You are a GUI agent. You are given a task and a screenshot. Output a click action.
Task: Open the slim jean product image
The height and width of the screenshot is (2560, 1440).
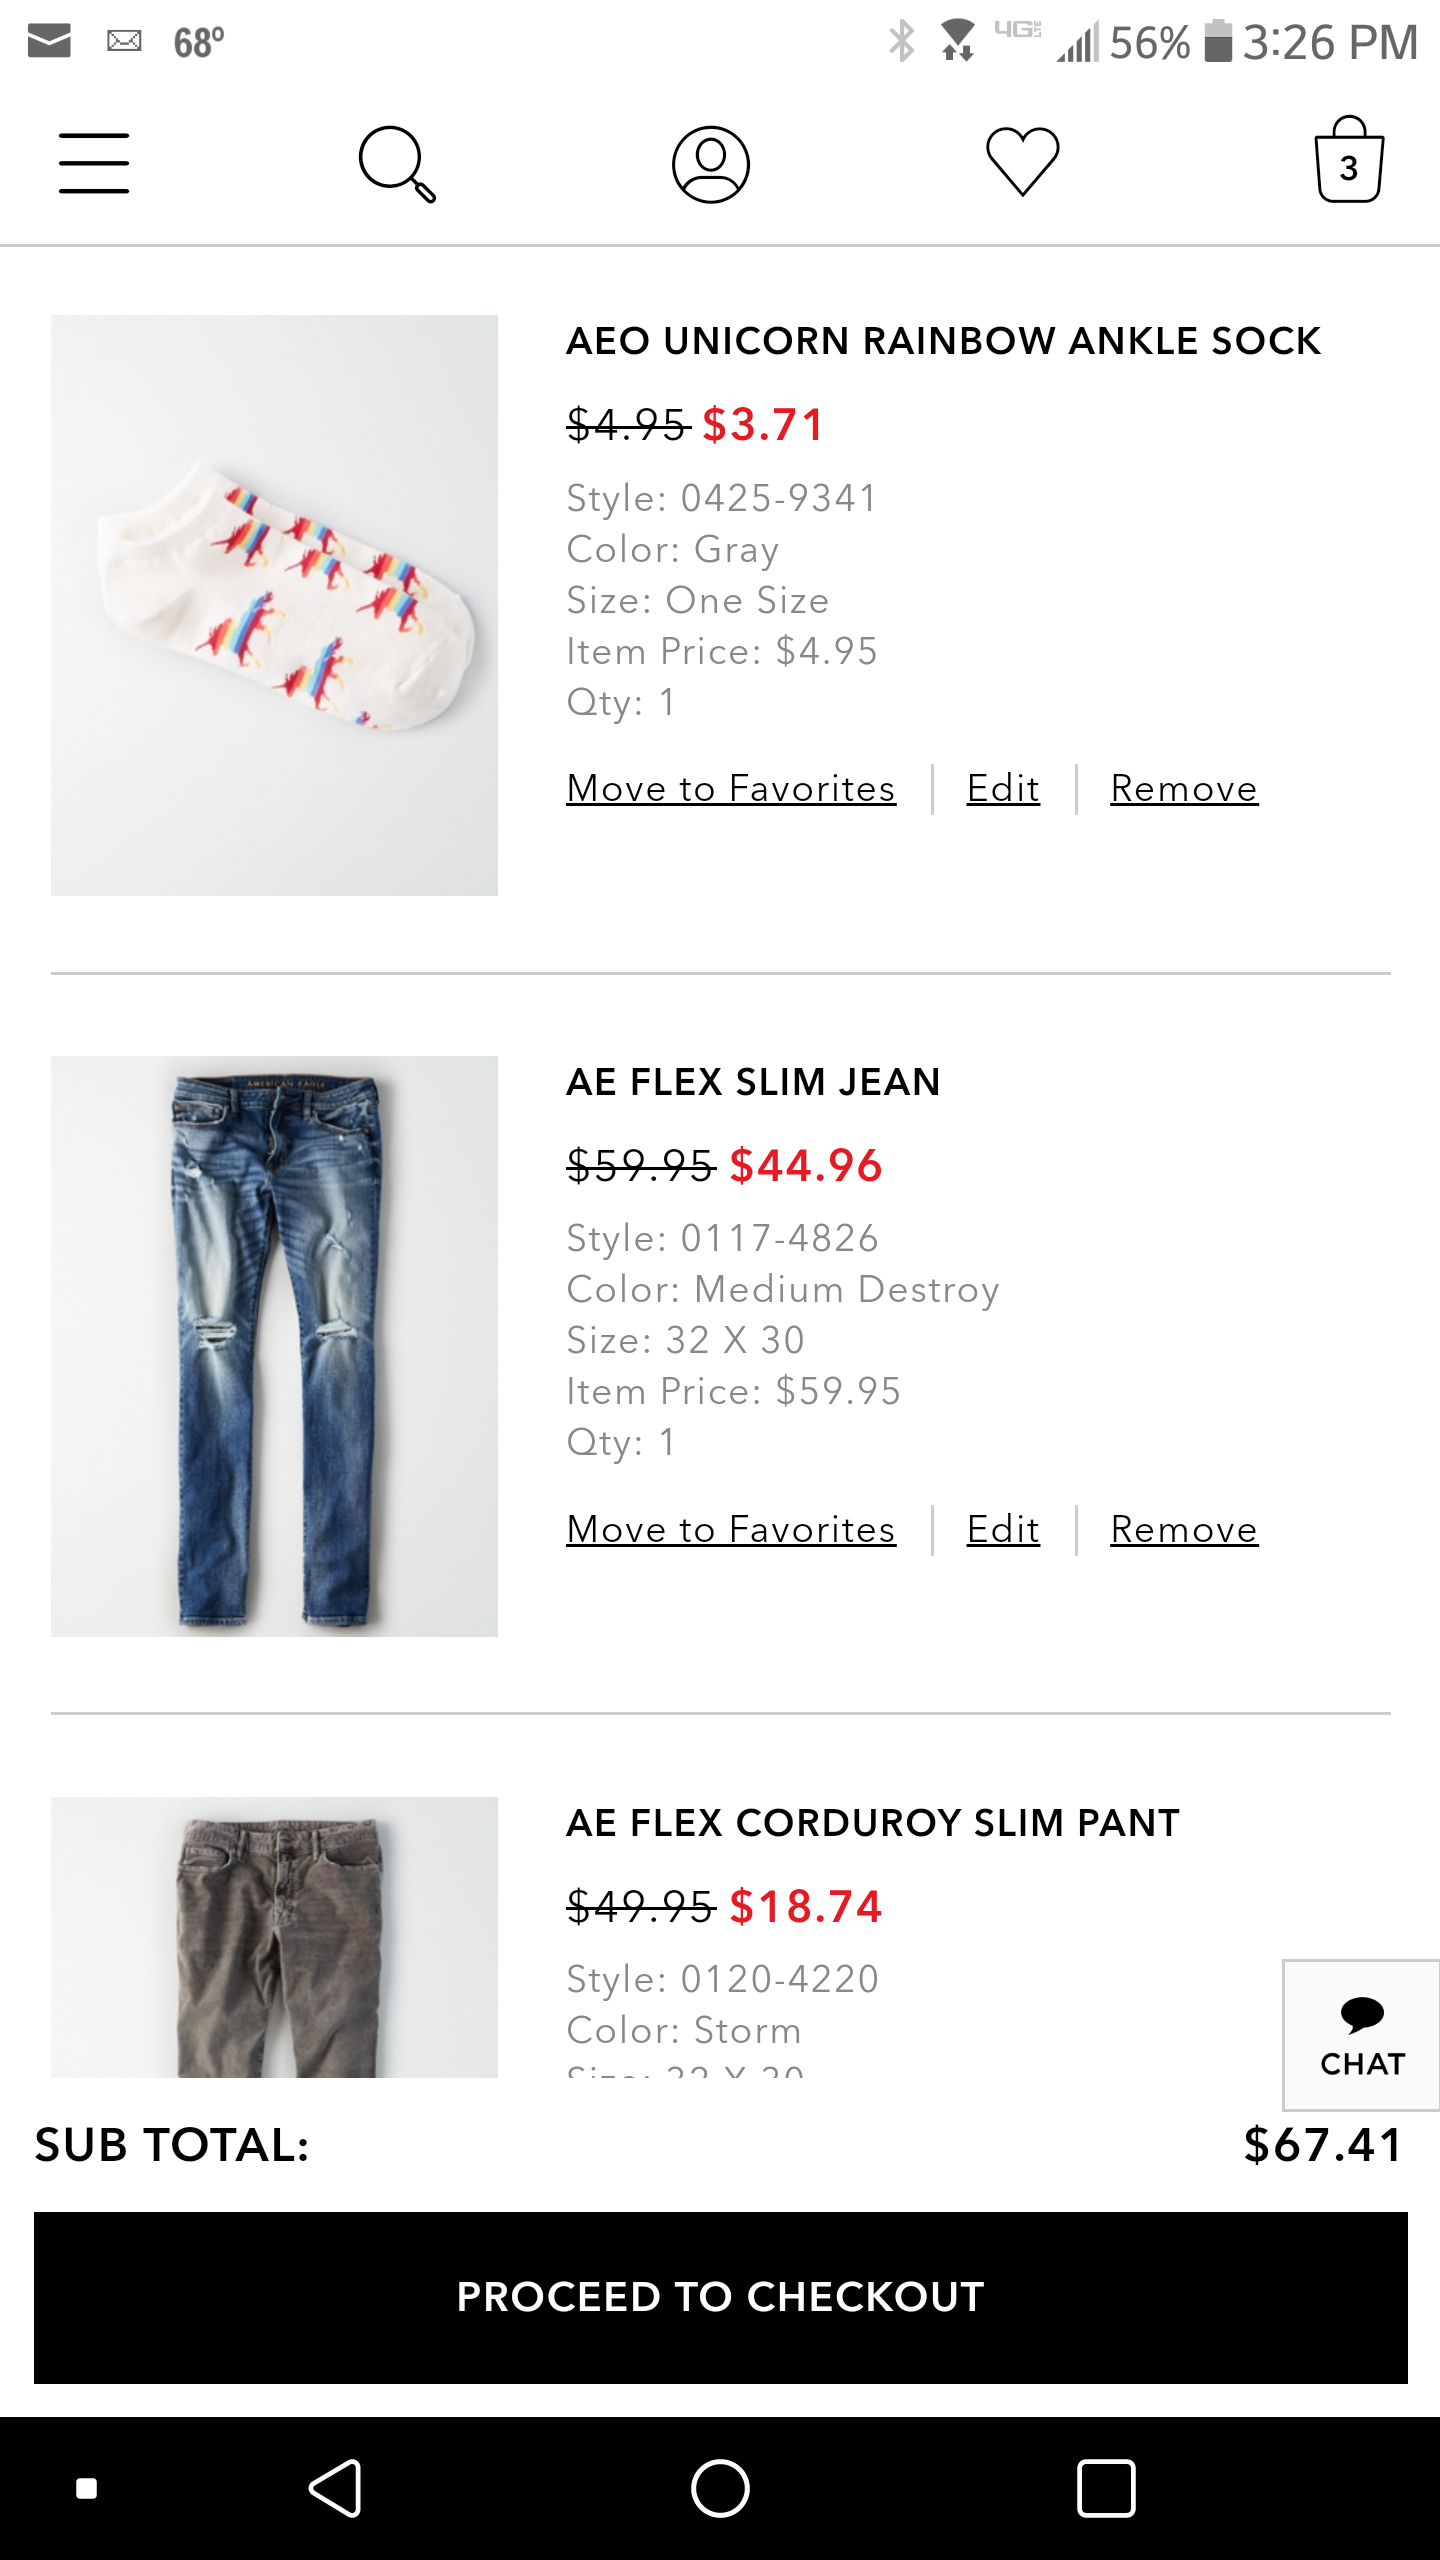(274, 1346)
